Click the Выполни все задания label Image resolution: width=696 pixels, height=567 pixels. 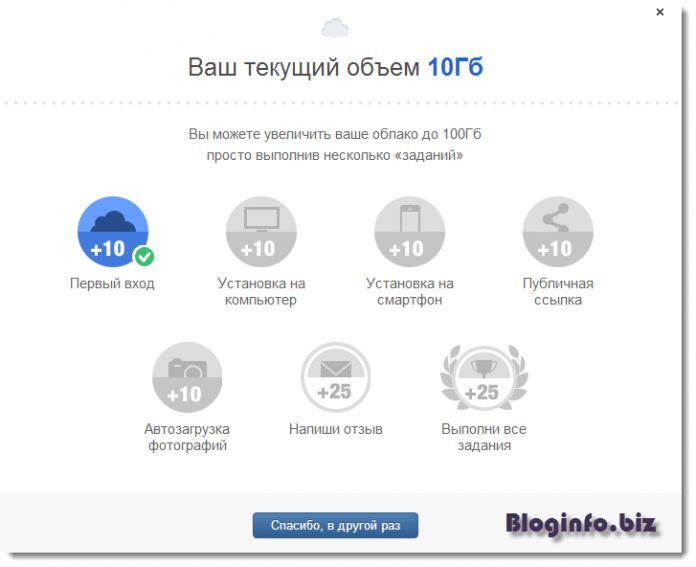[484, 437]
